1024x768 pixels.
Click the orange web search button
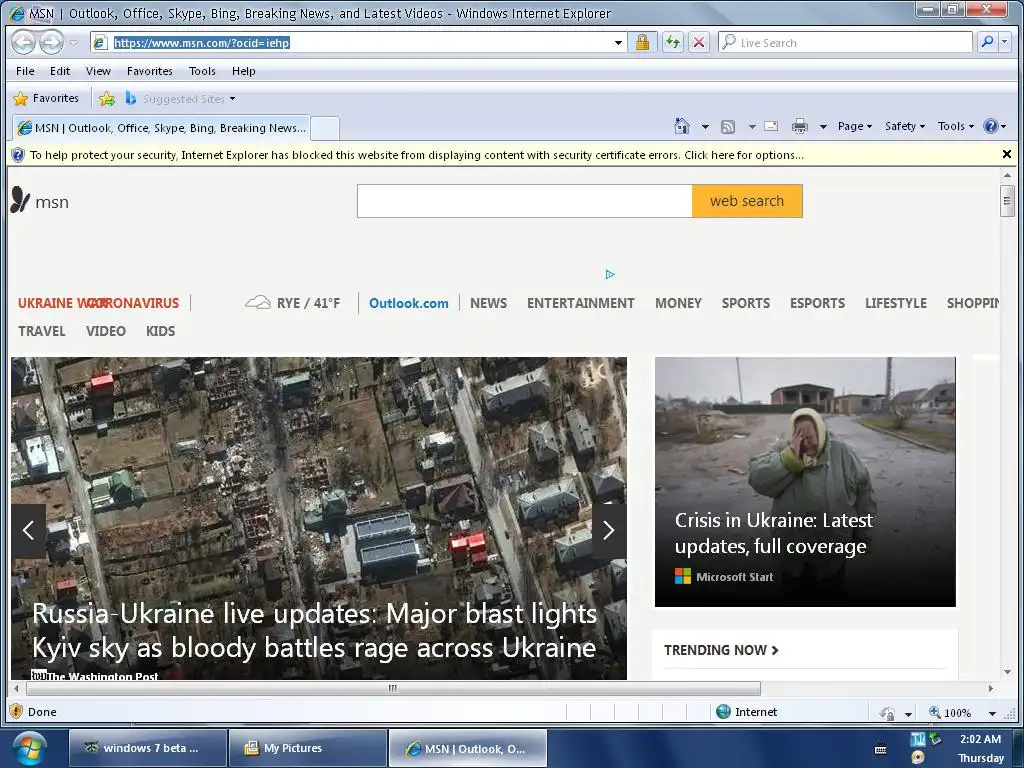[x=747, y=201]
